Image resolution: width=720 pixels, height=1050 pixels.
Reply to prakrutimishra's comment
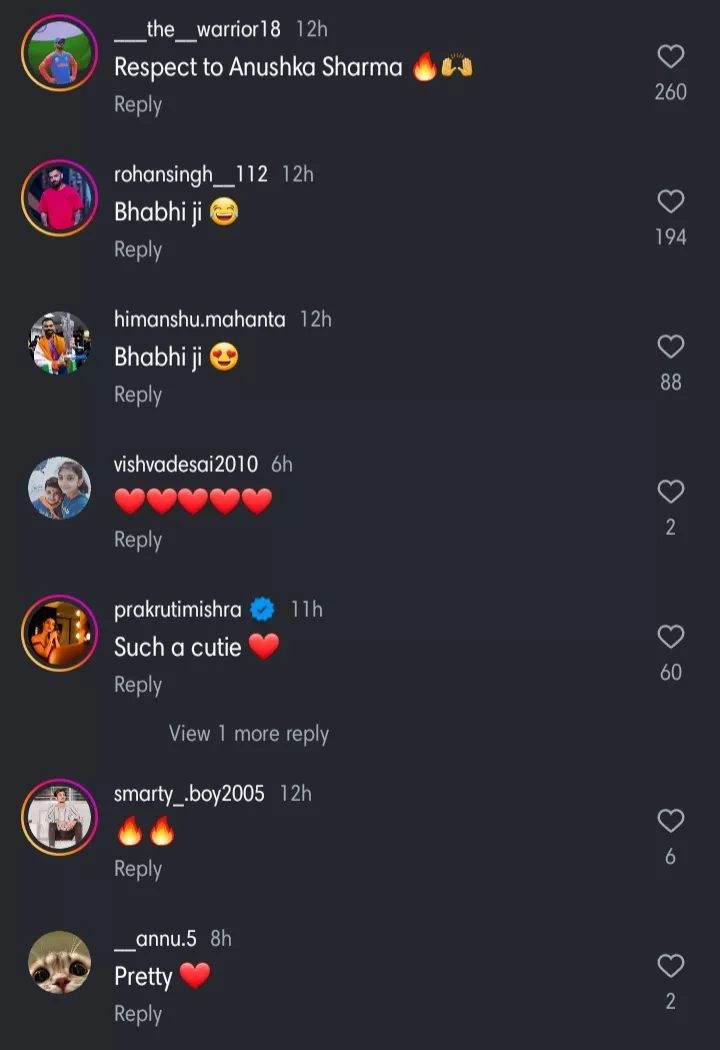138,685
